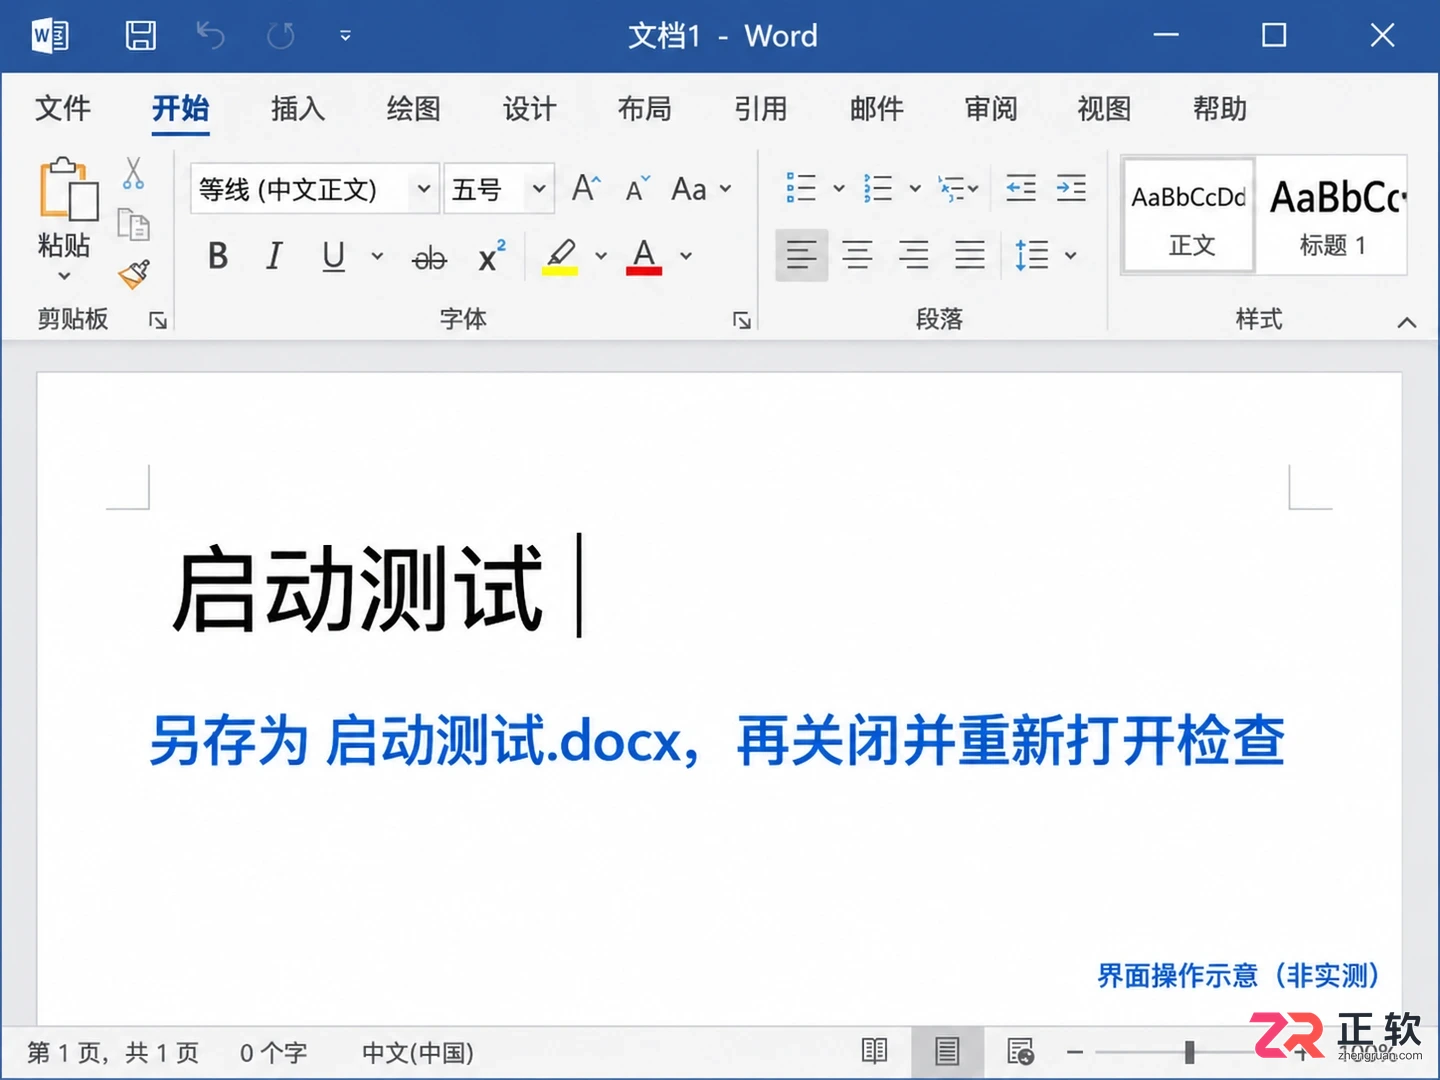Apply strikethrough formatting
Image resolution: width=1440 pixels, height=1080 pixels.
coord(429,259)
